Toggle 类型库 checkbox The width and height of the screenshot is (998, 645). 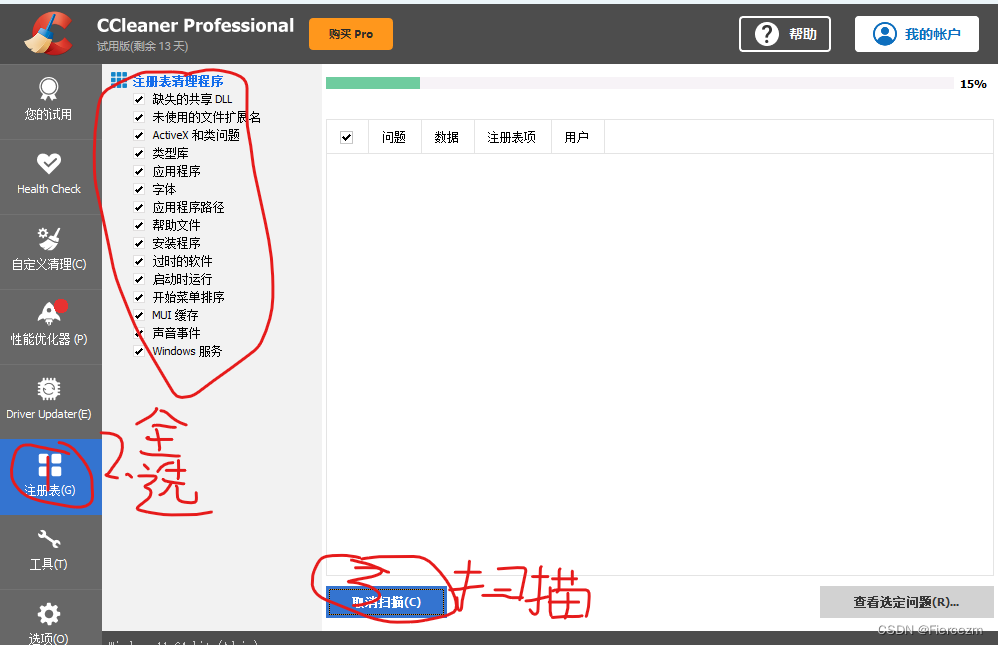139,153
